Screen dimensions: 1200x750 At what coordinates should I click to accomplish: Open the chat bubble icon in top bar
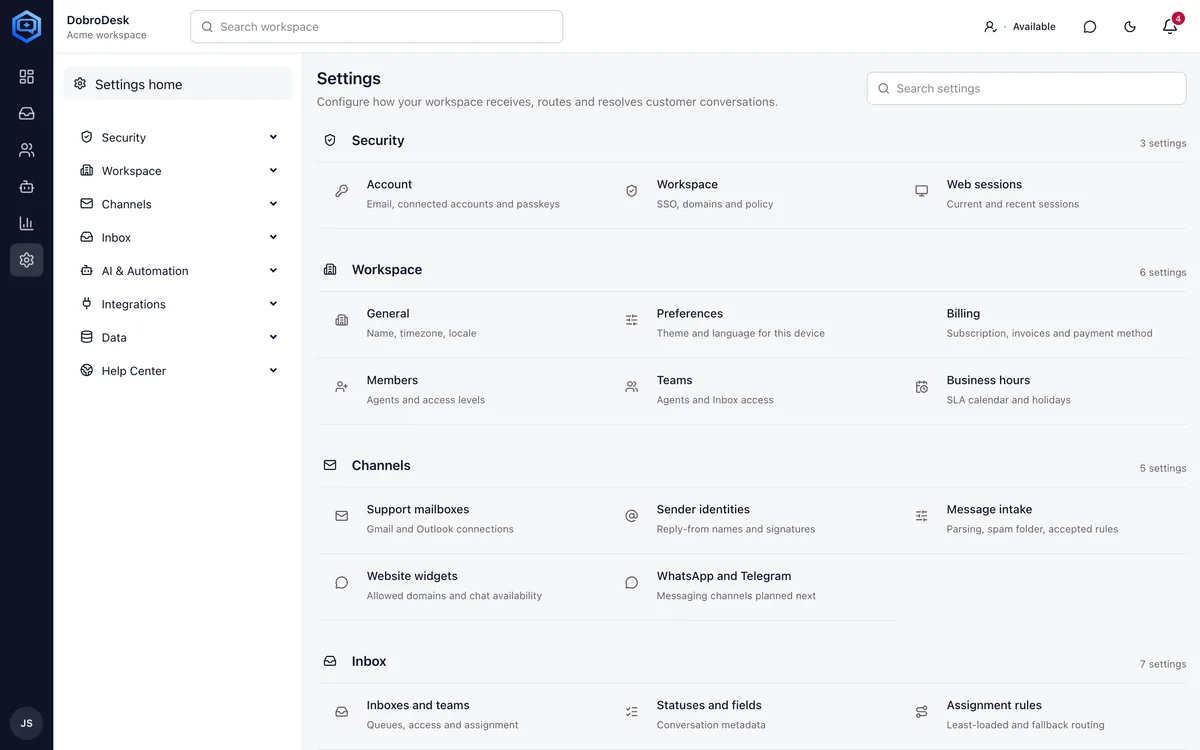pos(1090,27)
